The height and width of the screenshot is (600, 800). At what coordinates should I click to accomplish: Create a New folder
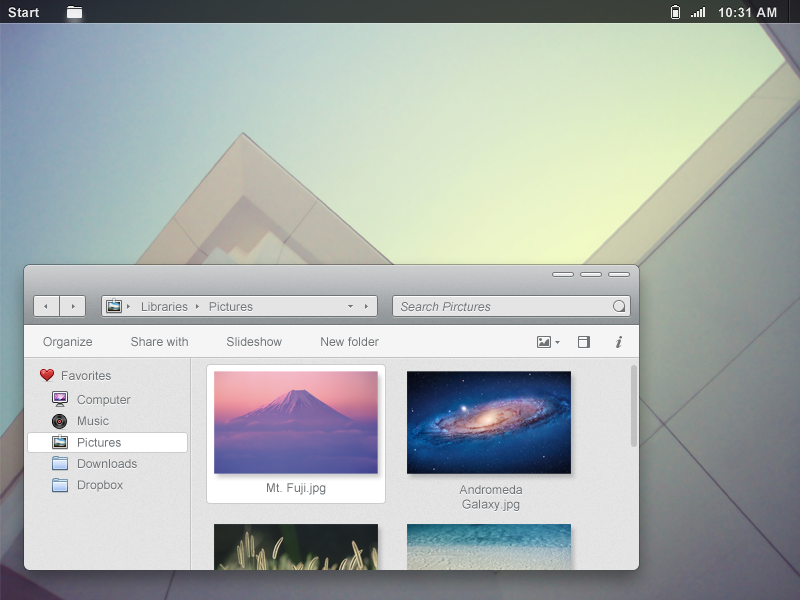pyautogui.click(x=349, y=341)
